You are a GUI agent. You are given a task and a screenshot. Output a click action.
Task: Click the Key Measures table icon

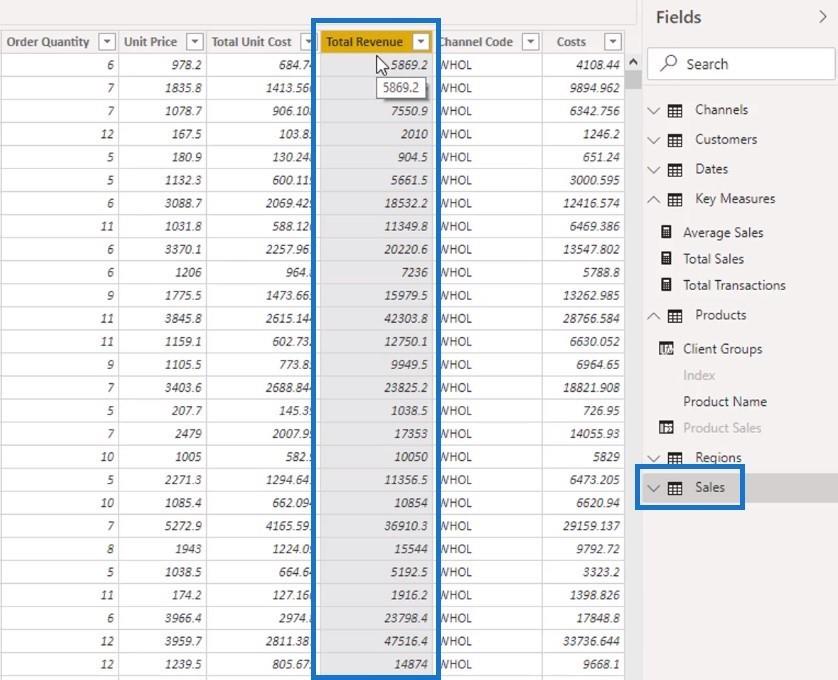pos(675,199)
